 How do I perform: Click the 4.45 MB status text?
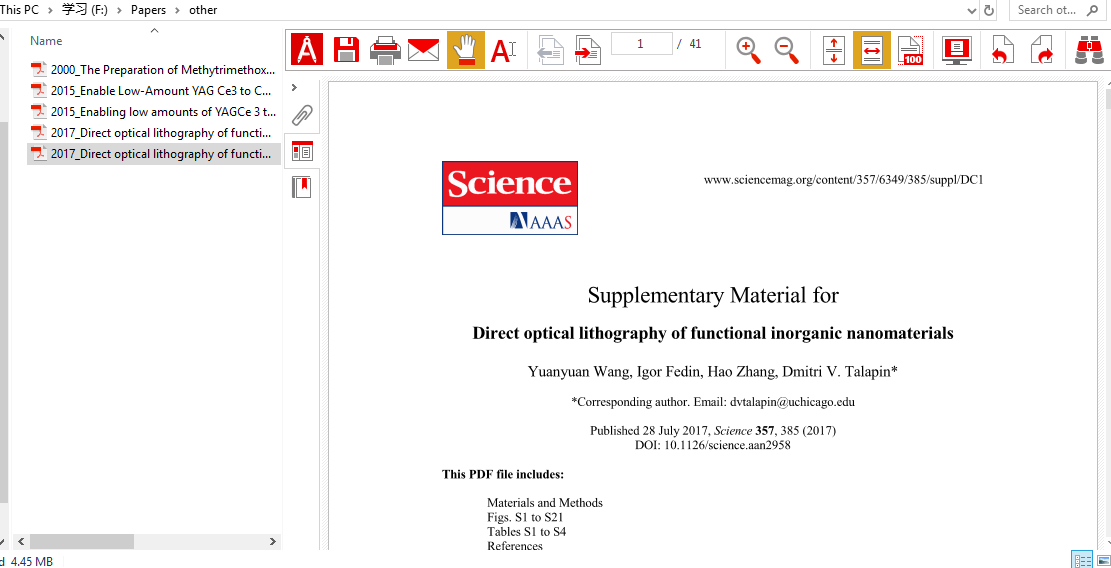click(32, 562)
